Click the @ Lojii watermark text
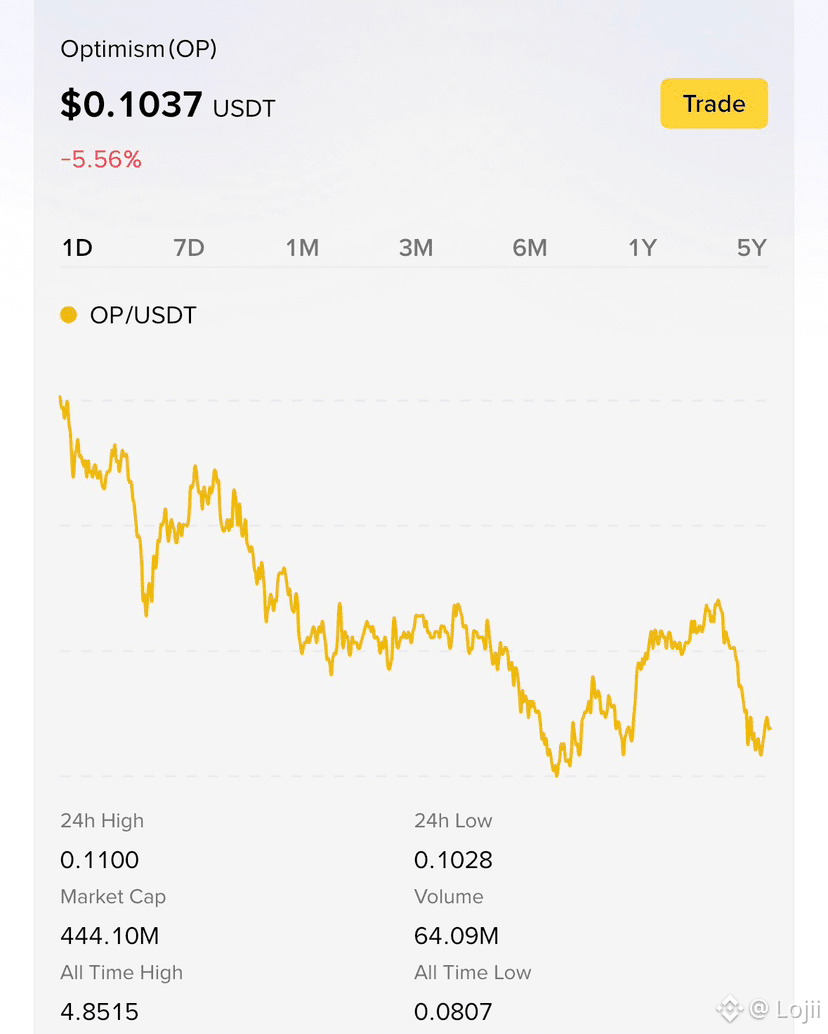The image size is (828, 1034). [784, 1009]
